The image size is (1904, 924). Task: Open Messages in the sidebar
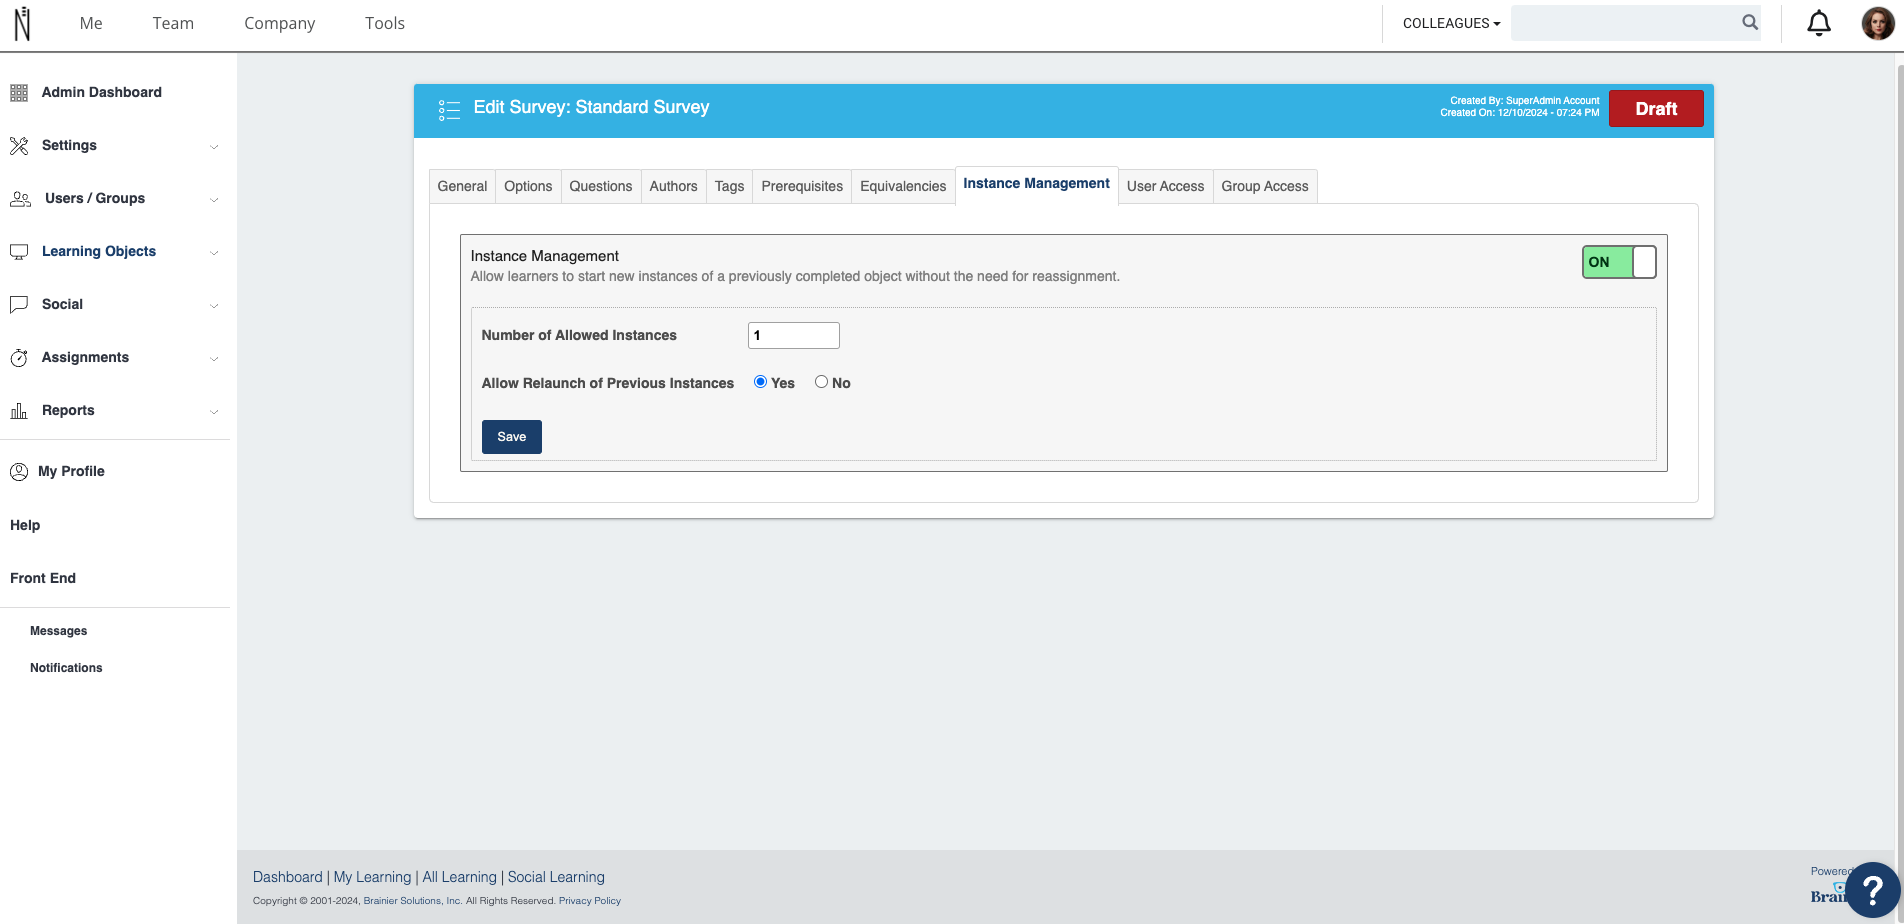click(x=58, y=631)
